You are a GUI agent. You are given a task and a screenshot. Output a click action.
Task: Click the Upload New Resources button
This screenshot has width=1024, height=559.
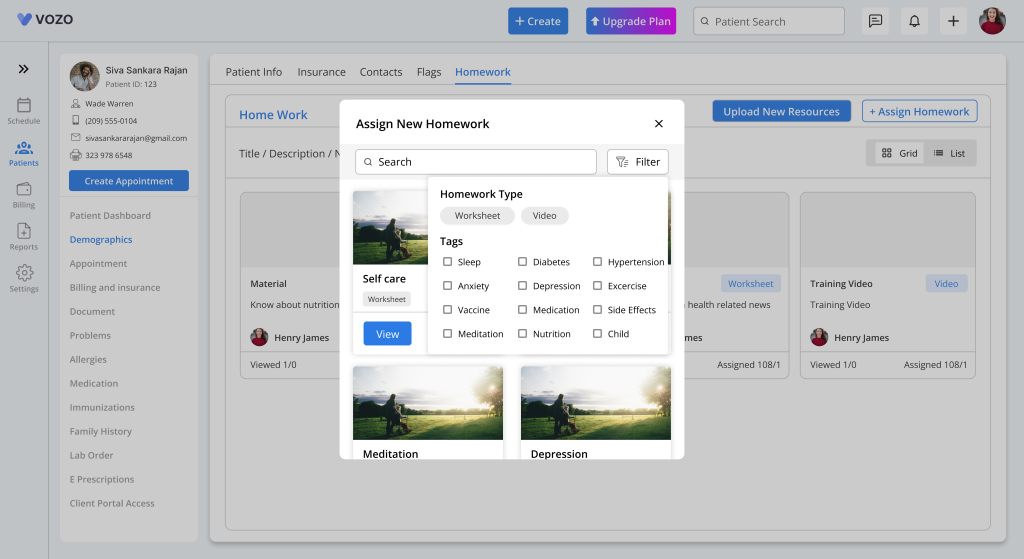click(781, 112)
